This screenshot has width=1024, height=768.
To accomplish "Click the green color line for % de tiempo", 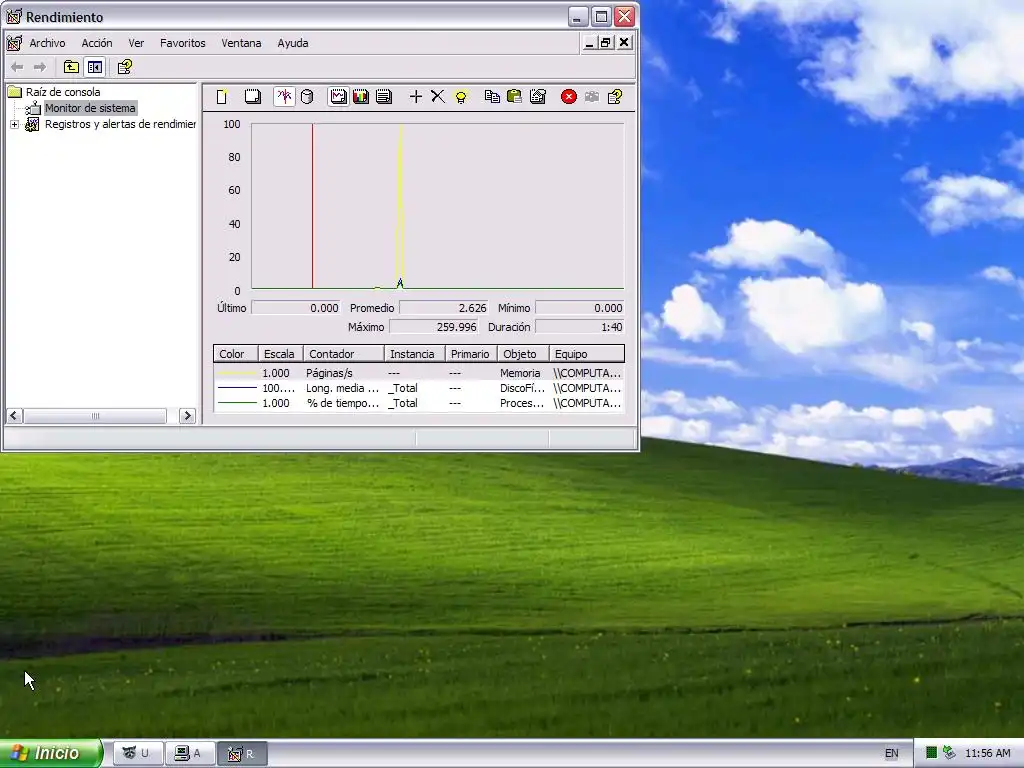I will (x=236, y=403).
